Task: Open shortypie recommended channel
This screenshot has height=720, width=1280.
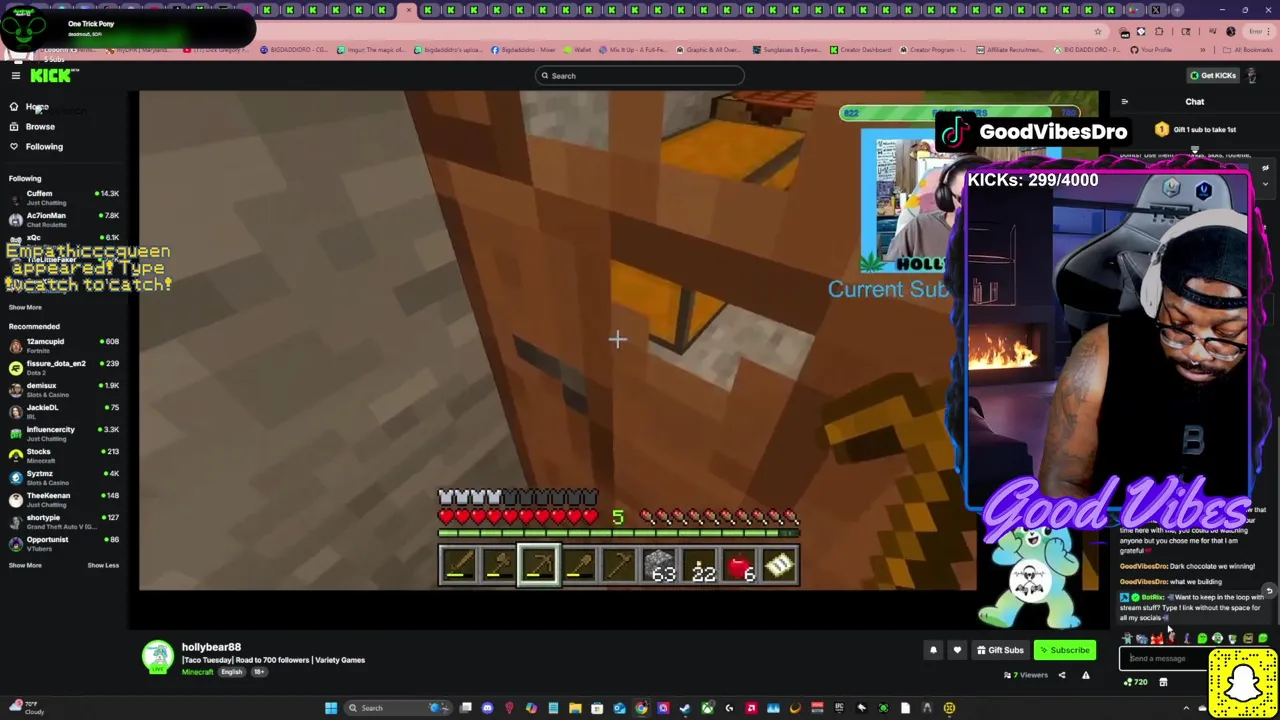Action: pos(62,521)
